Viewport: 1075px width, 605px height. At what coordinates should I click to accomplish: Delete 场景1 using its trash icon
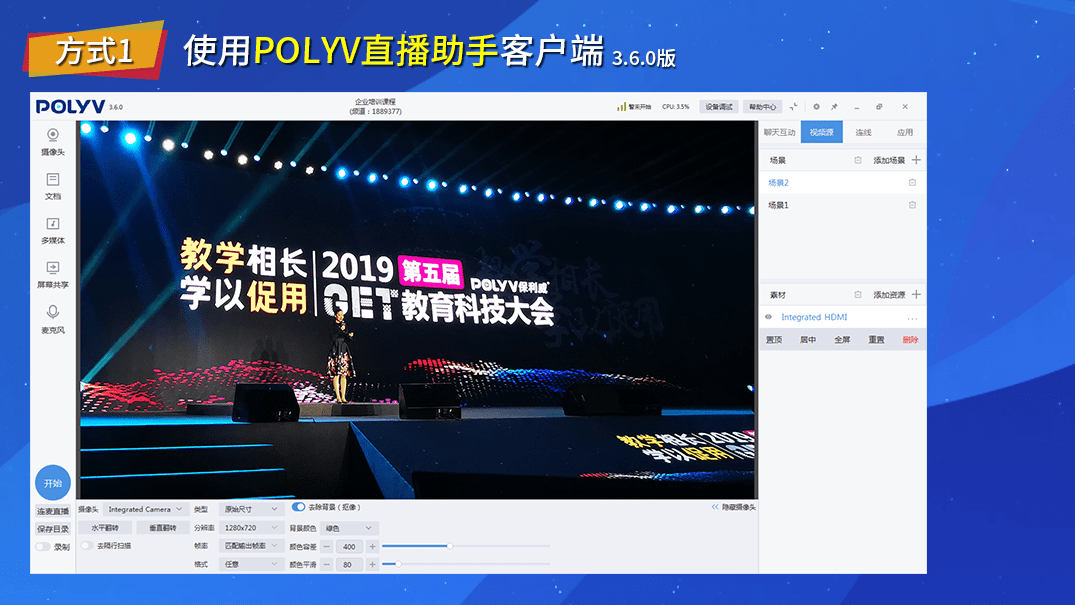point(912,205)
